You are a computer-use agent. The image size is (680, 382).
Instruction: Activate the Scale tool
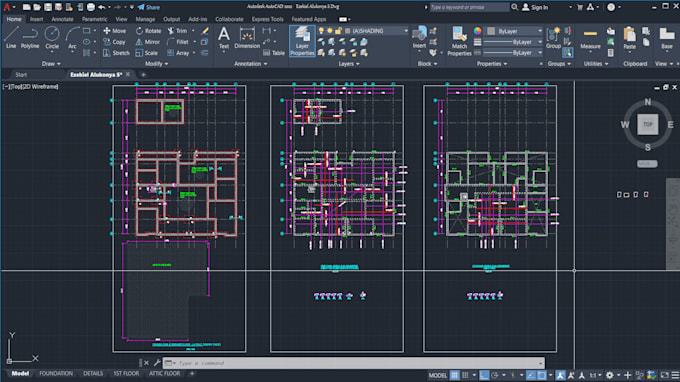point(147,53)
